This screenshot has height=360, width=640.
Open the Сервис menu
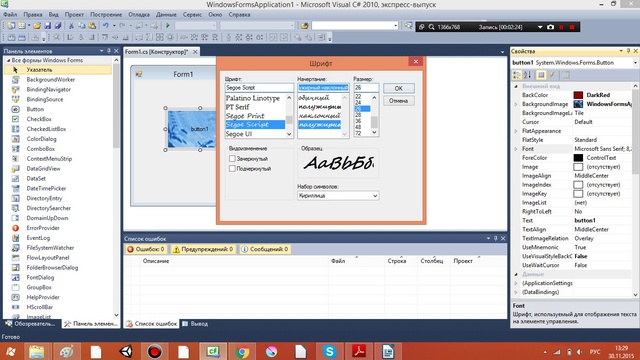(192, 15)
